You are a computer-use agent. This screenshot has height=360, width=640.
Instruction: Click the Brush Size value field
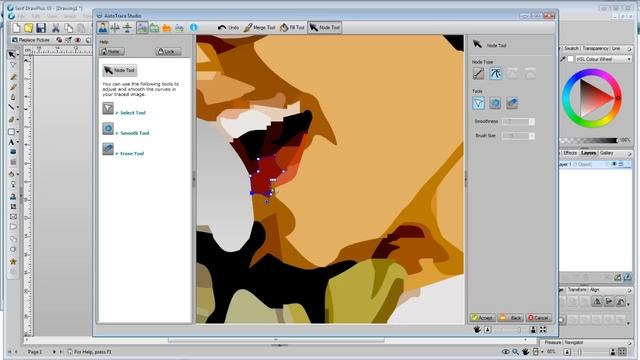click(x=515, y=136)
